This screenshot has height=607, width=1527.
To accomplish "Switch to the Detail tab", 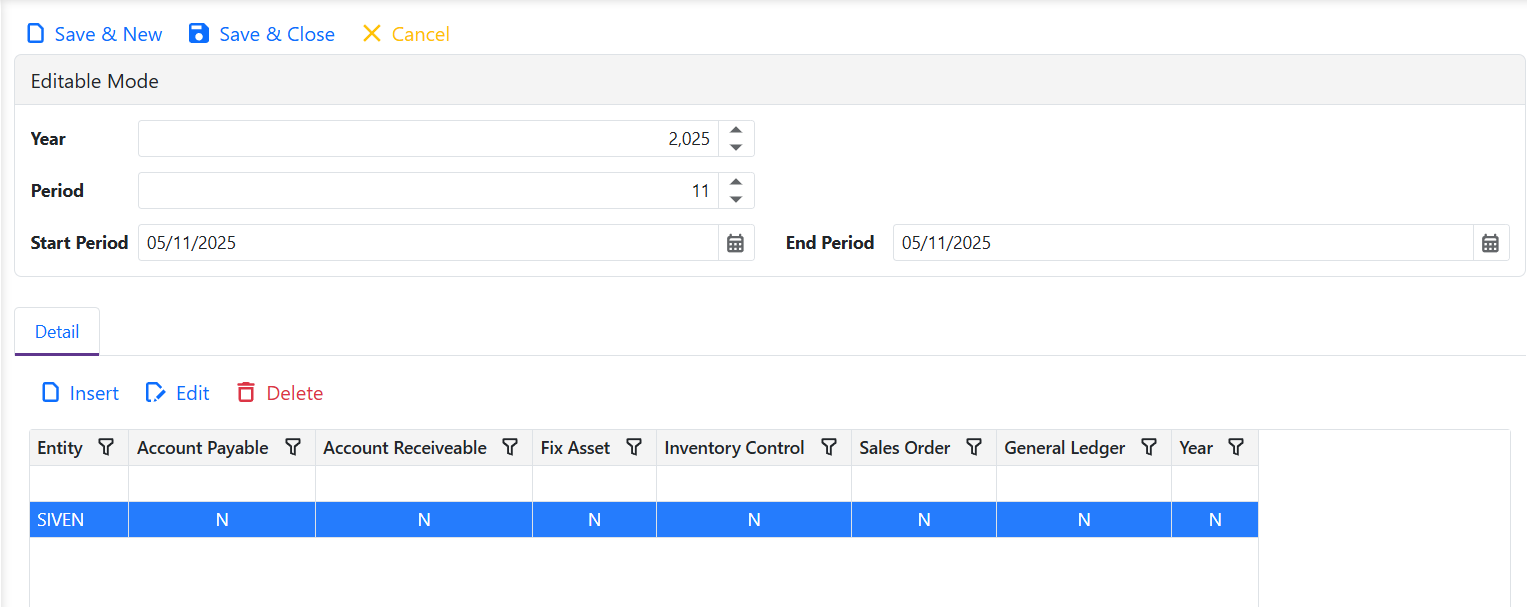I will pyautogui.click(x=57, y=332).
